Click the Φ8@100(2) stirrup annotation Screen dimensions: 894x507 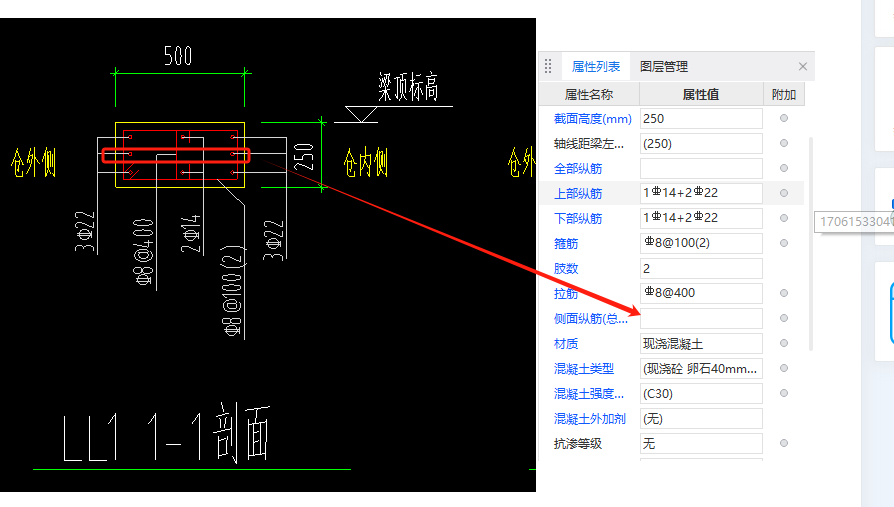pyautogui.click(x=233, y=290)
